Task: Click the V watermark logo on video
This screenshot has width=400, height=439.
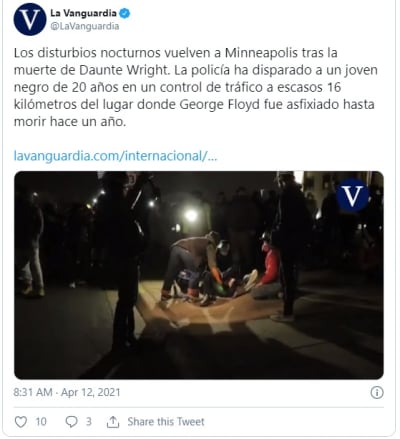Action: pyautogui.click(x=352, y=195)
